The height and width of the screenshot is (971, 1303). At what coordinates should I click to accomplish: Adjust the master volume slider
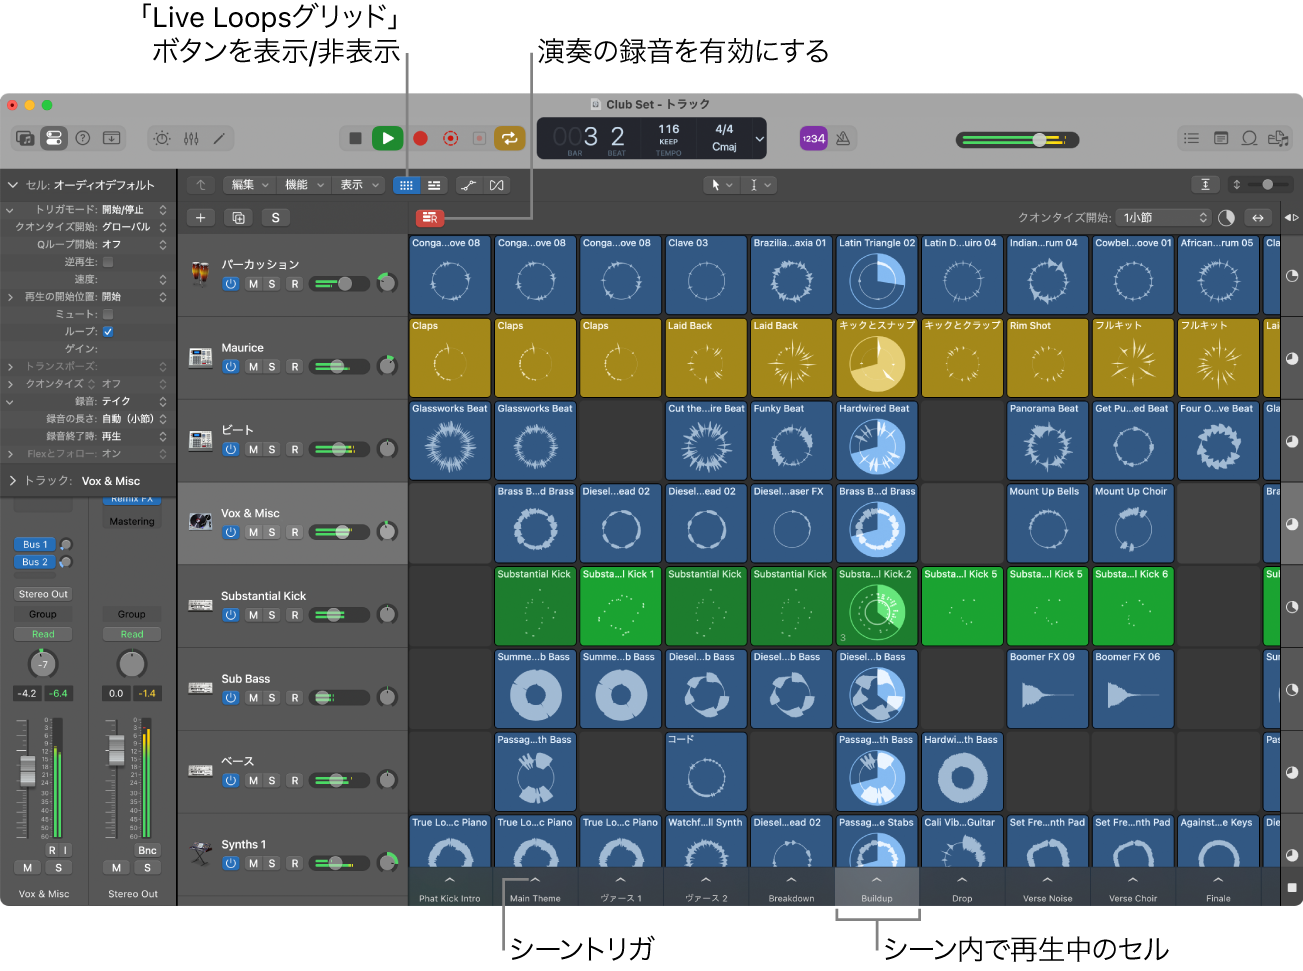tap(1040, 140)
